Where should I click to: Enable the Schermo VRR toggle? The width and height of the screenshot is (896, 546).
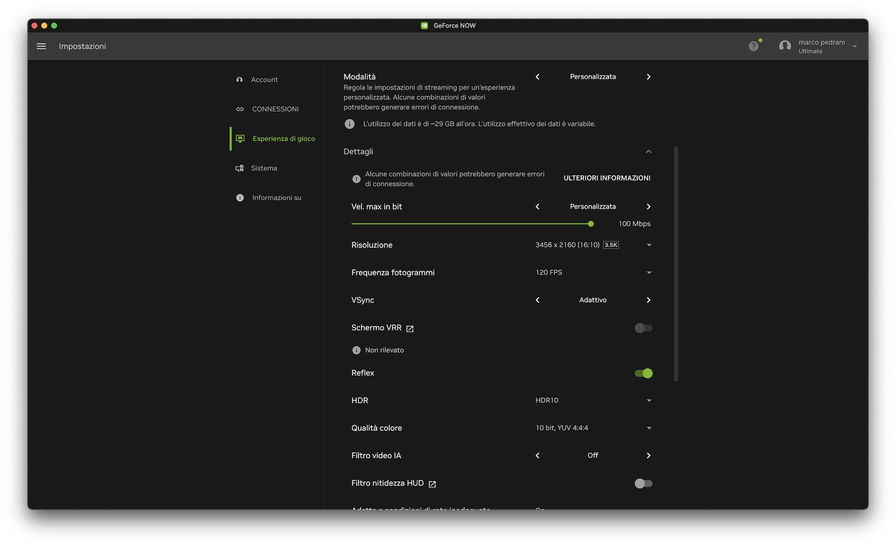tap(643, 328)
